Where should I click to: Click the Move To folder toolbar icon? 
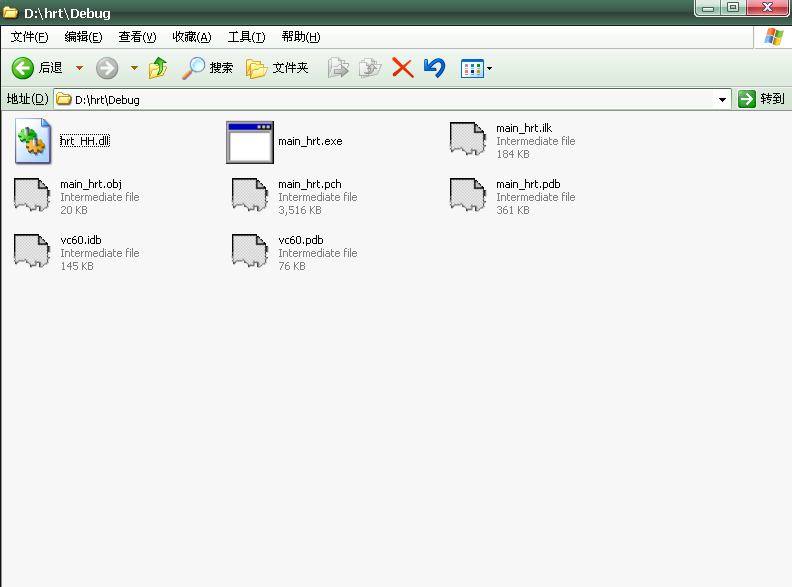click(339, 68)
